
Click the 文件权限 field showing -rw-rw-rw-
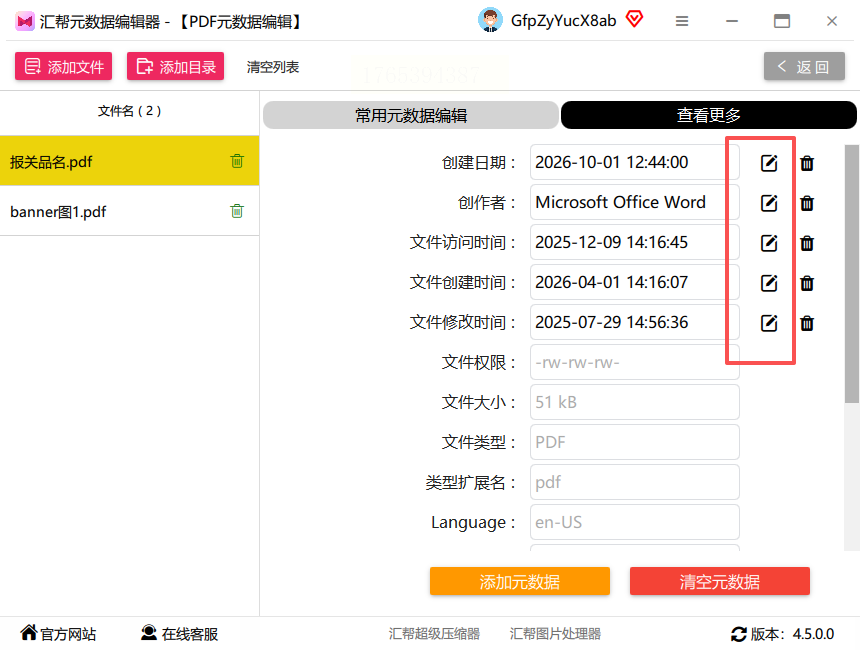[635, 363]
